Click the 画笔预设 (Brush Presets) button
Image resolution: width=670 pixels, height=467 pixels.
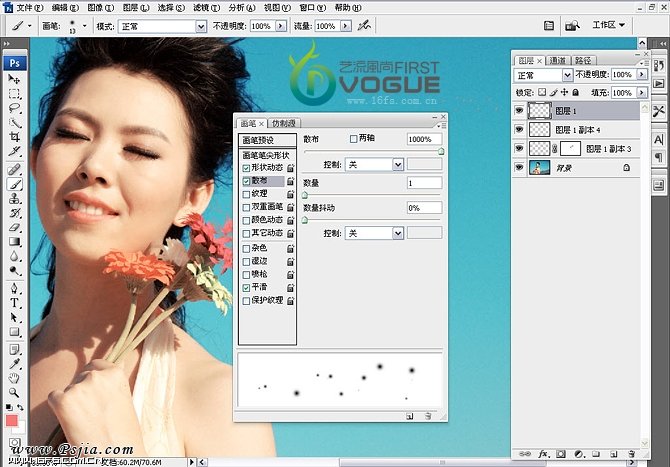268,140
